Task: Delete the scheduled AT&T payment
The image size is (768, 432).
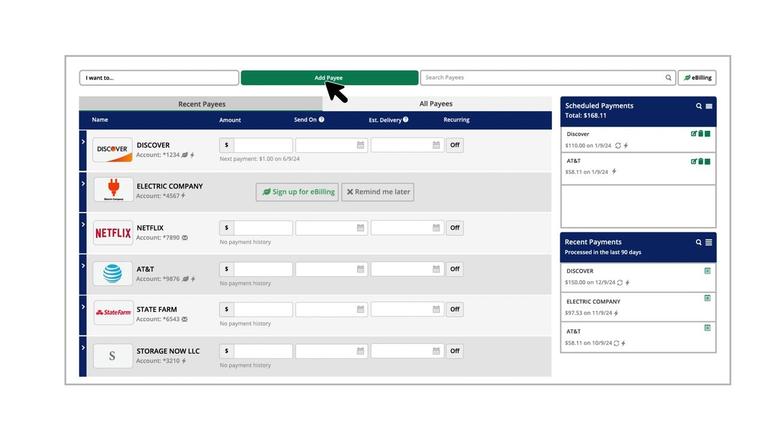Action: [x=700, y=161]
